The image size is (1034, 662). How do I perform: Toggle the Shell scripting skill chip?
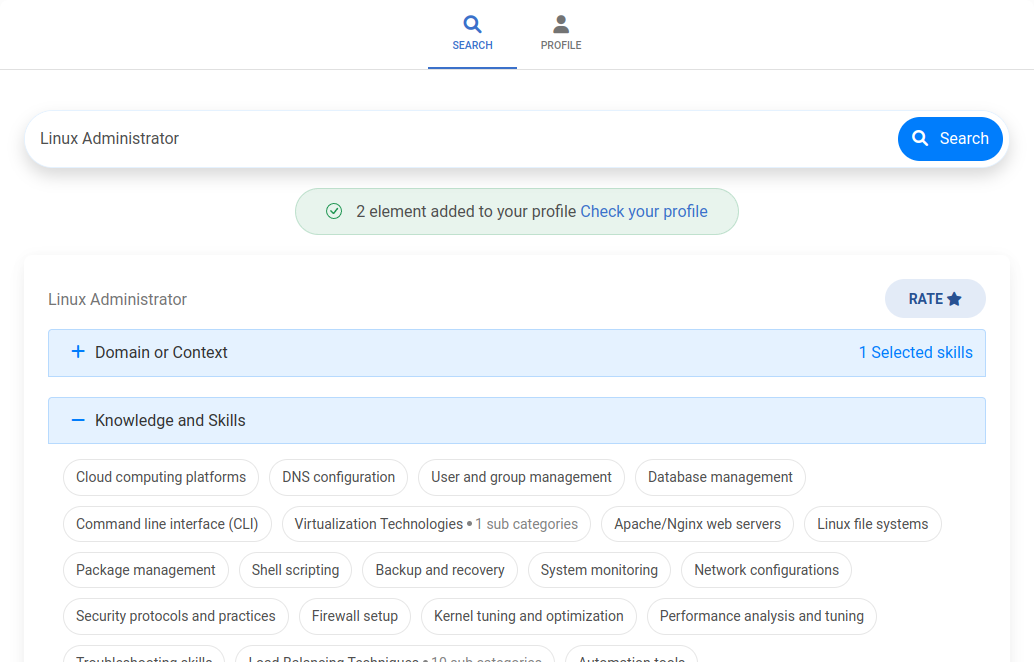pos(295,570)
